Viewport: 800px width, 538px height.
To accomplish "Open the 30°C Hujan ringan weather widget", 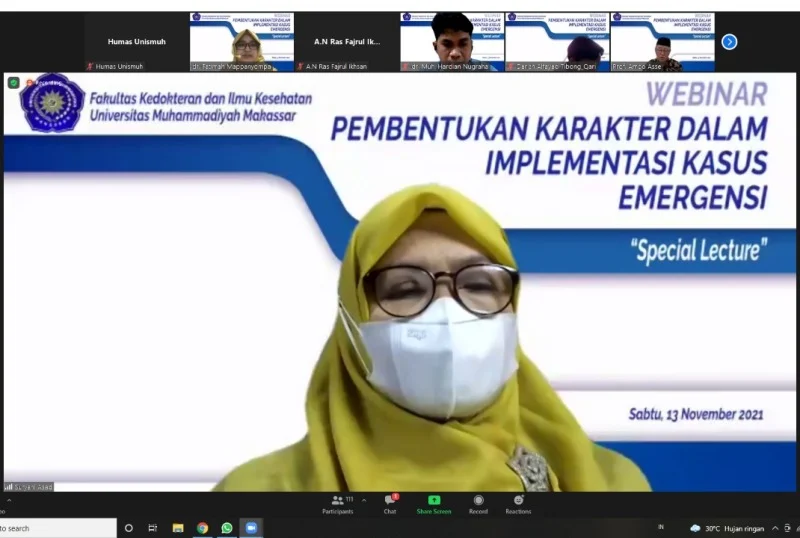I will pyautogui.click(x=727, y=528).
